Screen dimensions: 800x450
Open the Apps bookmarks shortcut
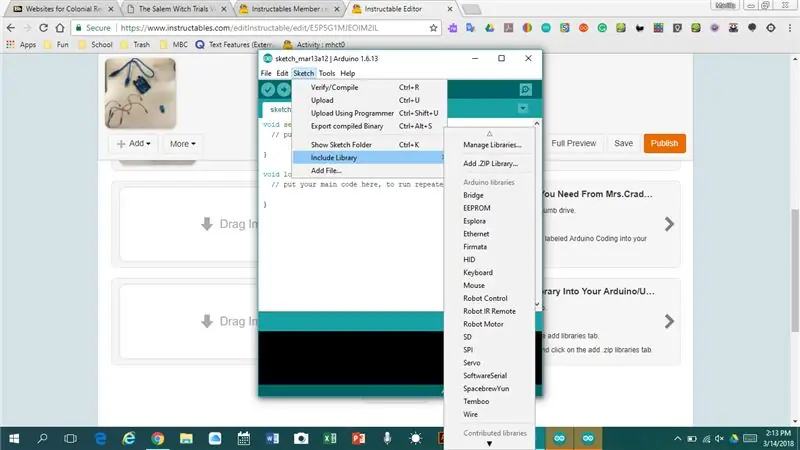click(21, 45)
